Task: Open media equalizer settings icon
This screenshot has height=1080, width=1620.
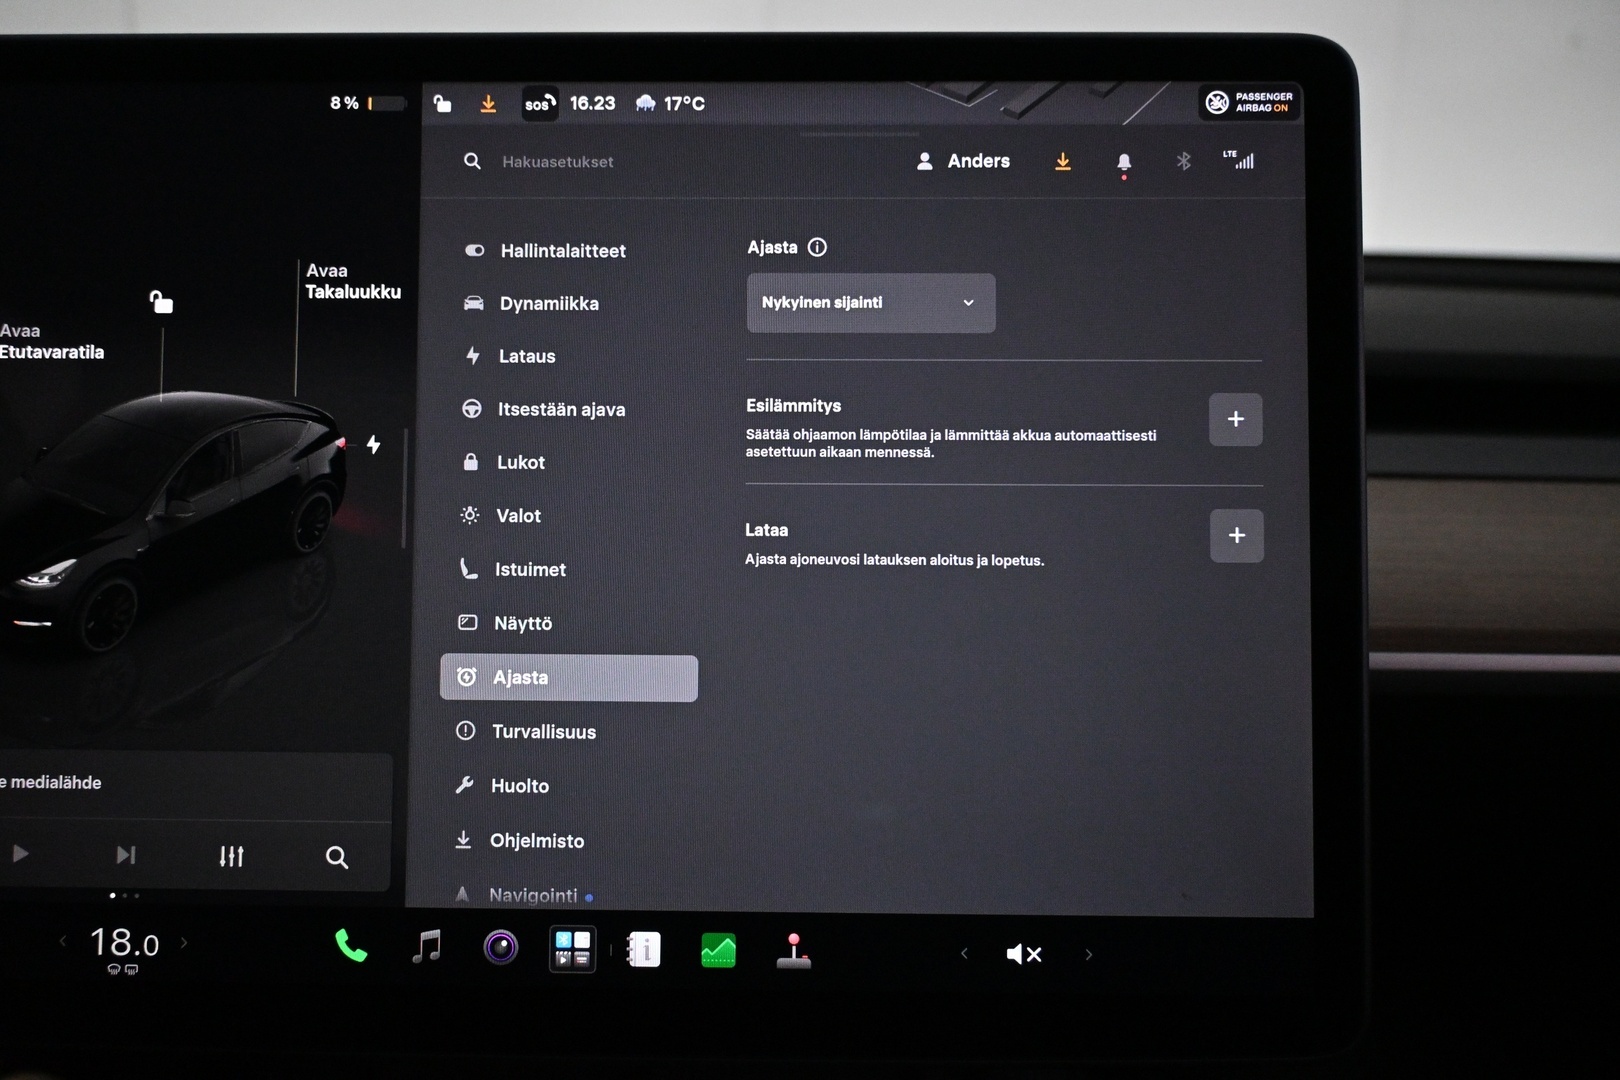Action: pos(231,856)
